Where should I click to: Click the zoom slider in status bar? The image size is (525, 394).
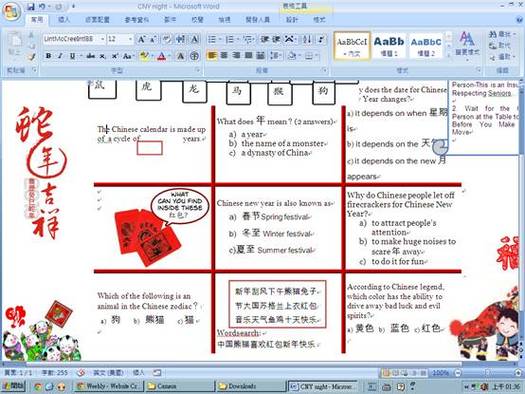point(488,373)
